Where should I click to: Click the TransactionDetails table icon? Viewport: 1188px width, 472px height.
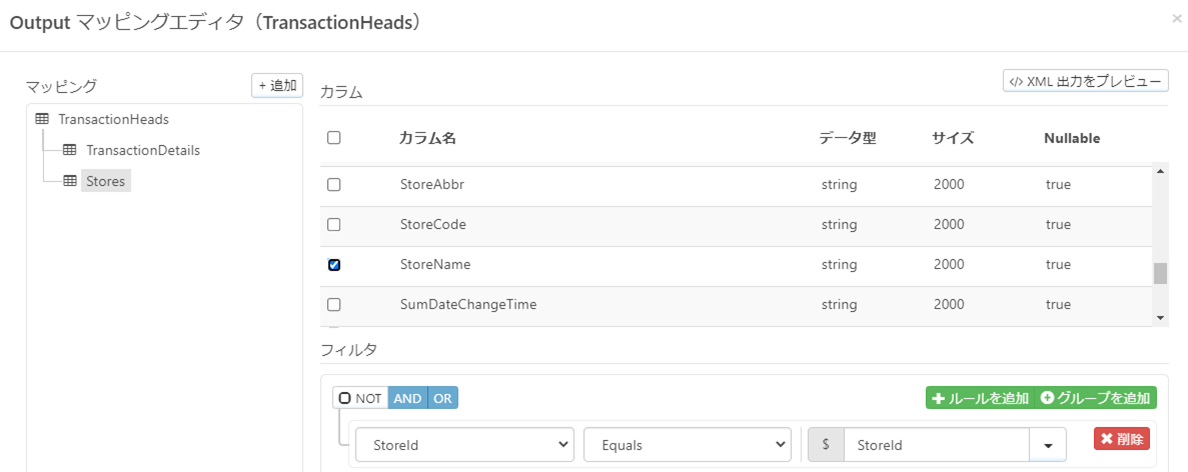coord(70,150)
